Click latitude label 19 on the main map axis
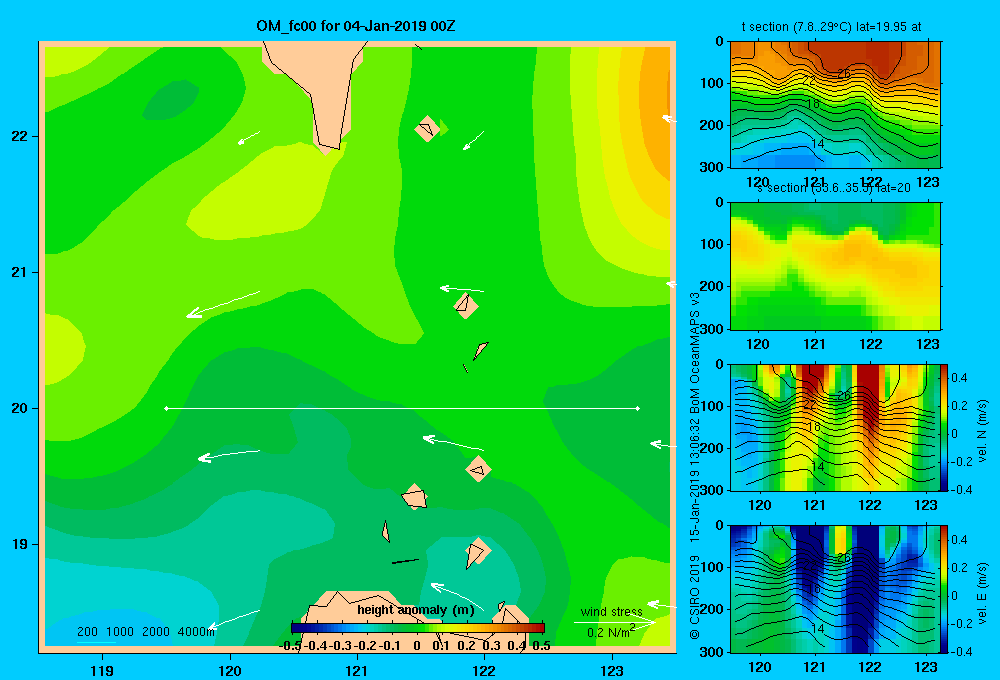The height and width of the screenshot is (680, 1000). [x=20, y=544]
